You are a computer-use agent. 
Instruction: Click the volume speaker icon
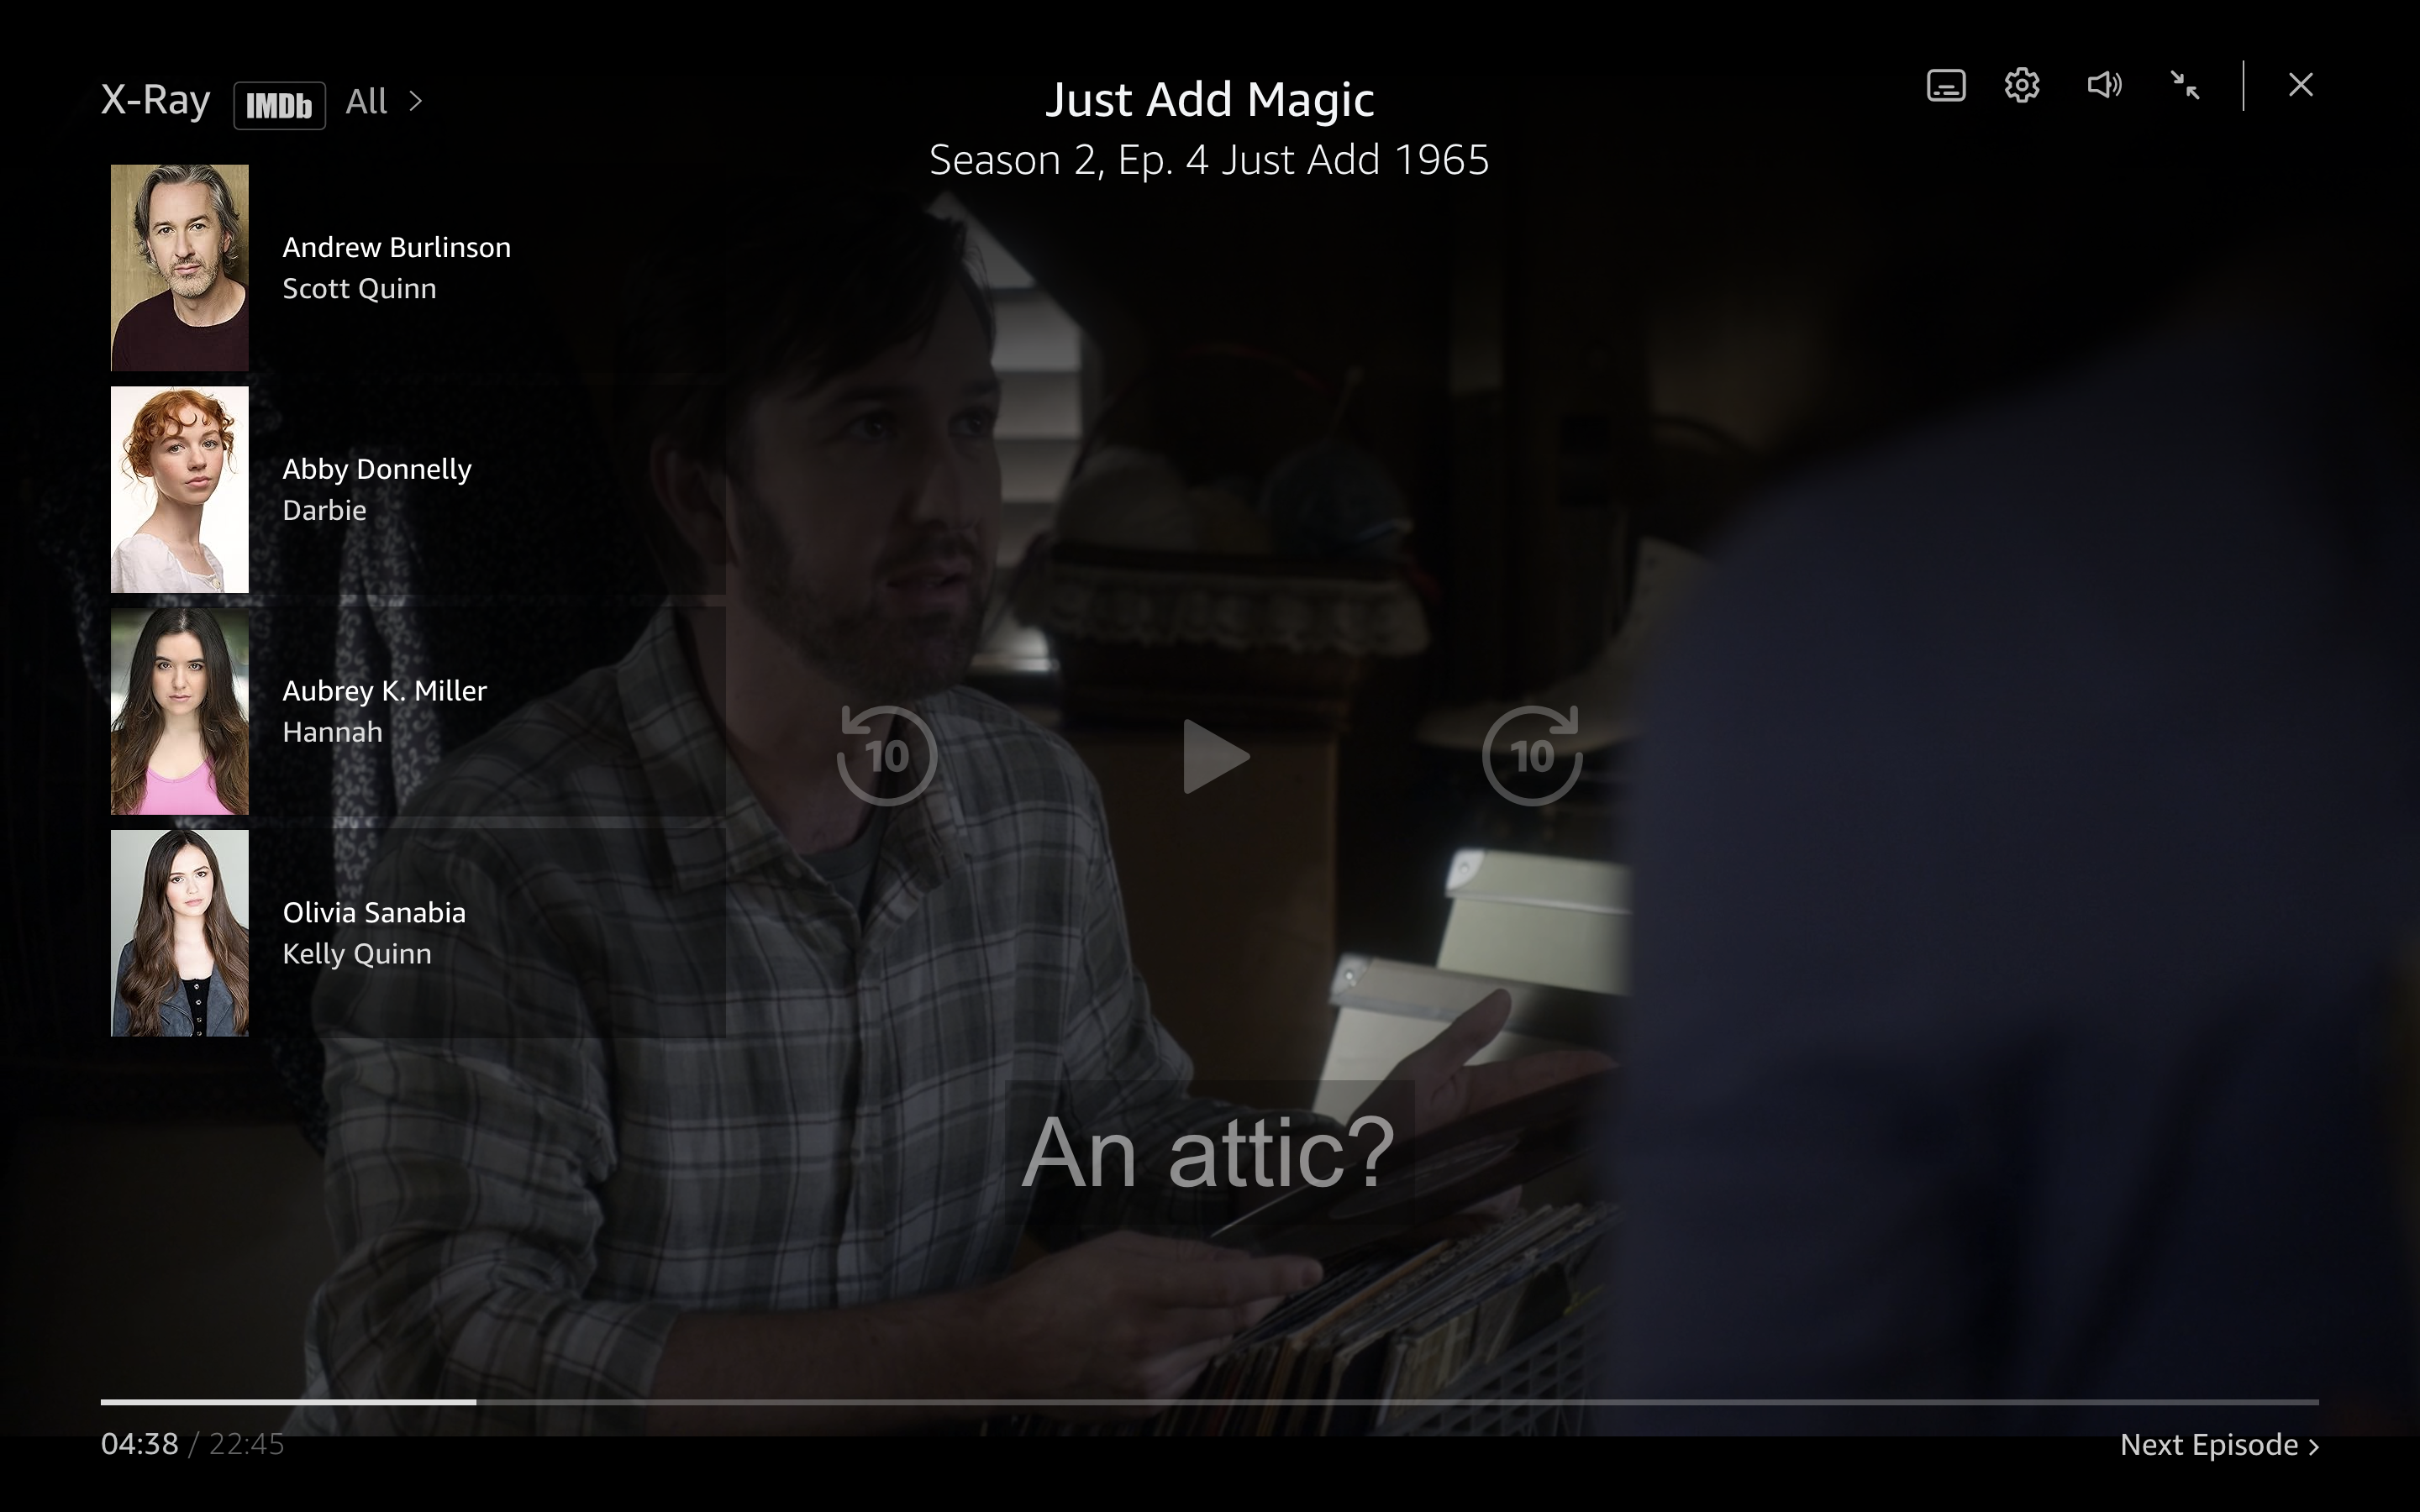pyautogui.click(x=2103, y=86)
